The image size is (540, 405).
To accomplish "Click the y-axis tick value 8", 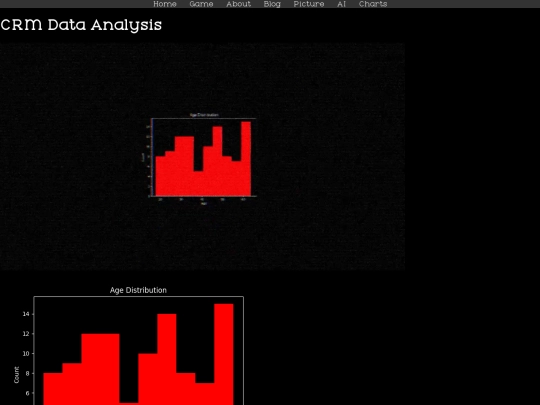I will tap(28, 373).
